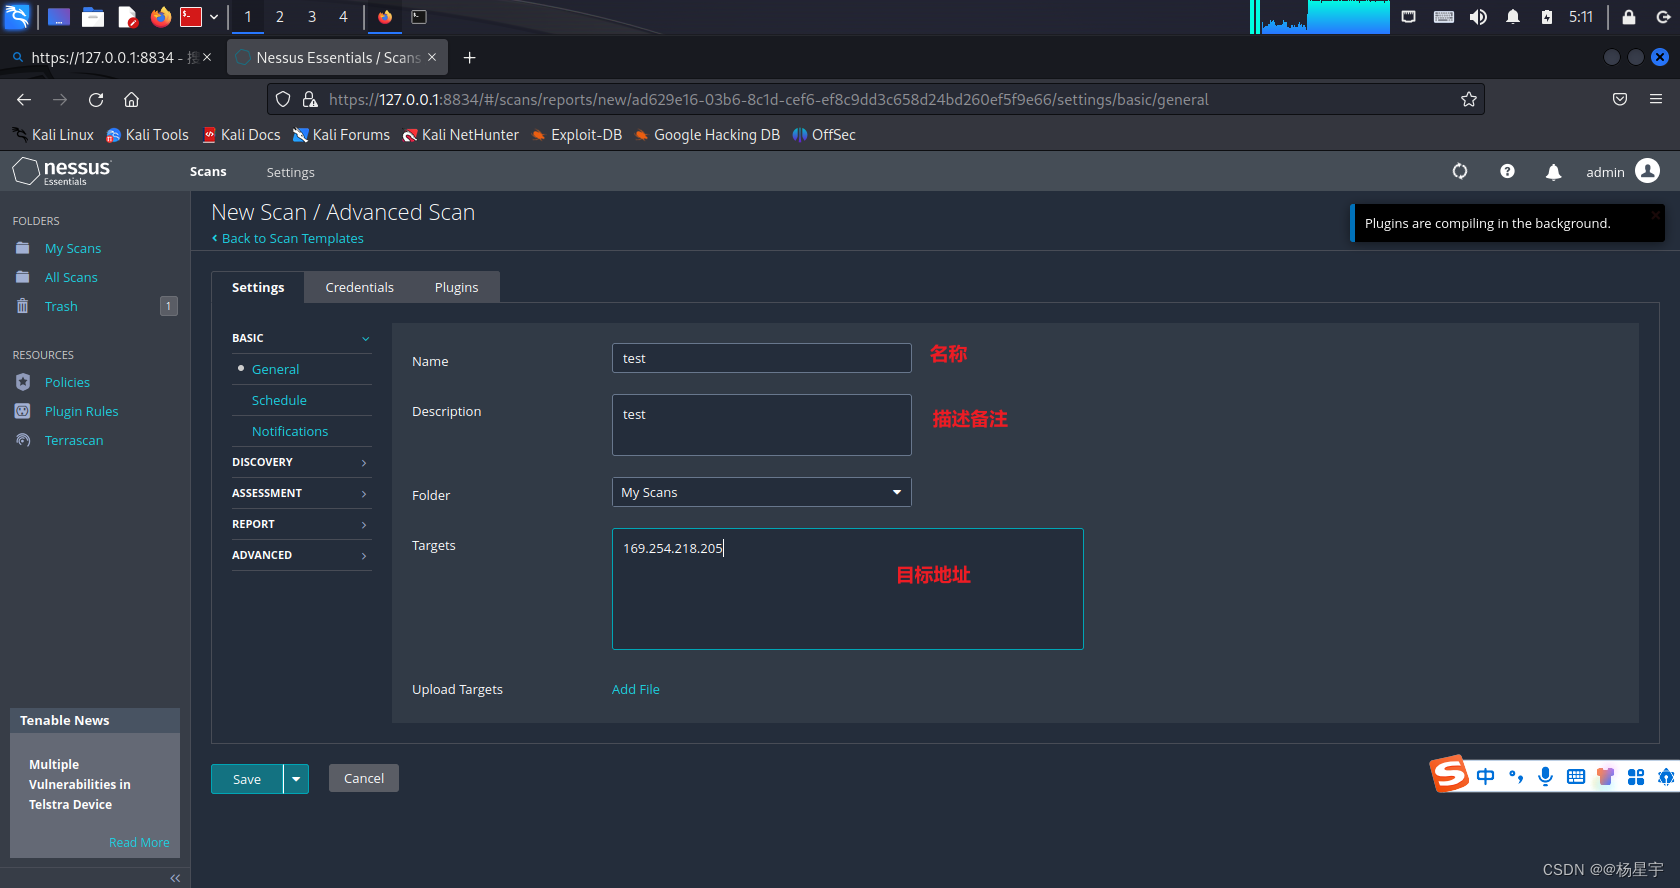
Task: Click the scan refresh status icon
Action: (1460, 172)
